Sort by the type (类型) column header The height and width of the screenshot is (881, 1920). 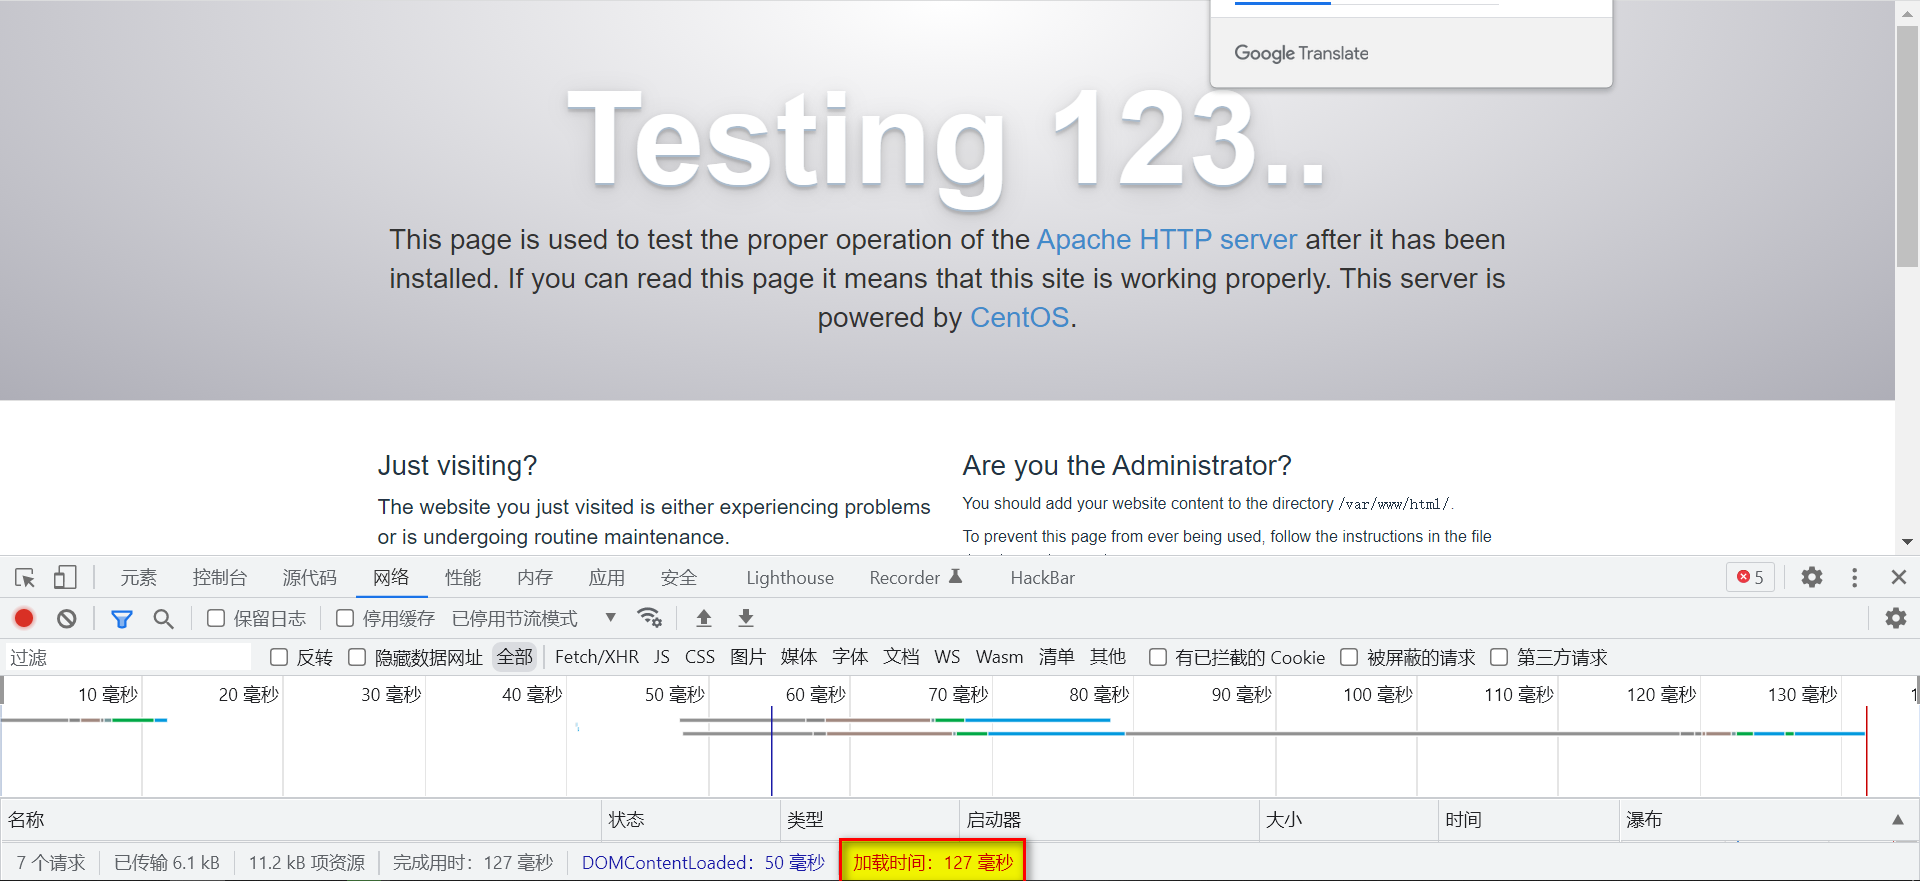tap(869, 820)
